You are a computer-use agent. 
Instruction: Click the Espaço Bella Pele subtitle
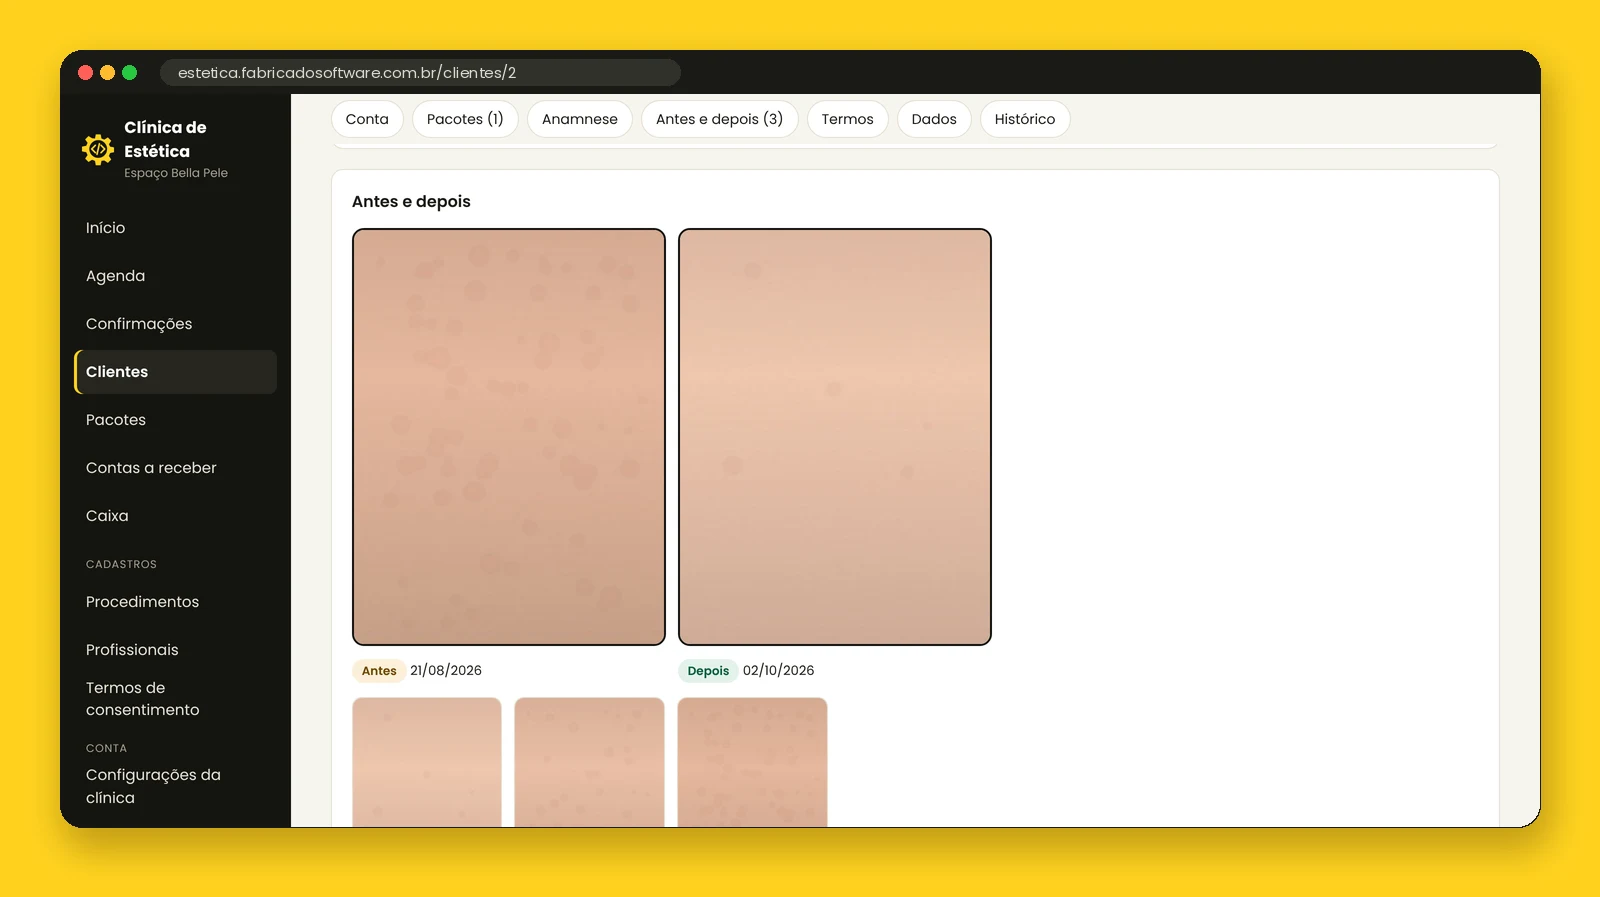click(x=176, y=173)
